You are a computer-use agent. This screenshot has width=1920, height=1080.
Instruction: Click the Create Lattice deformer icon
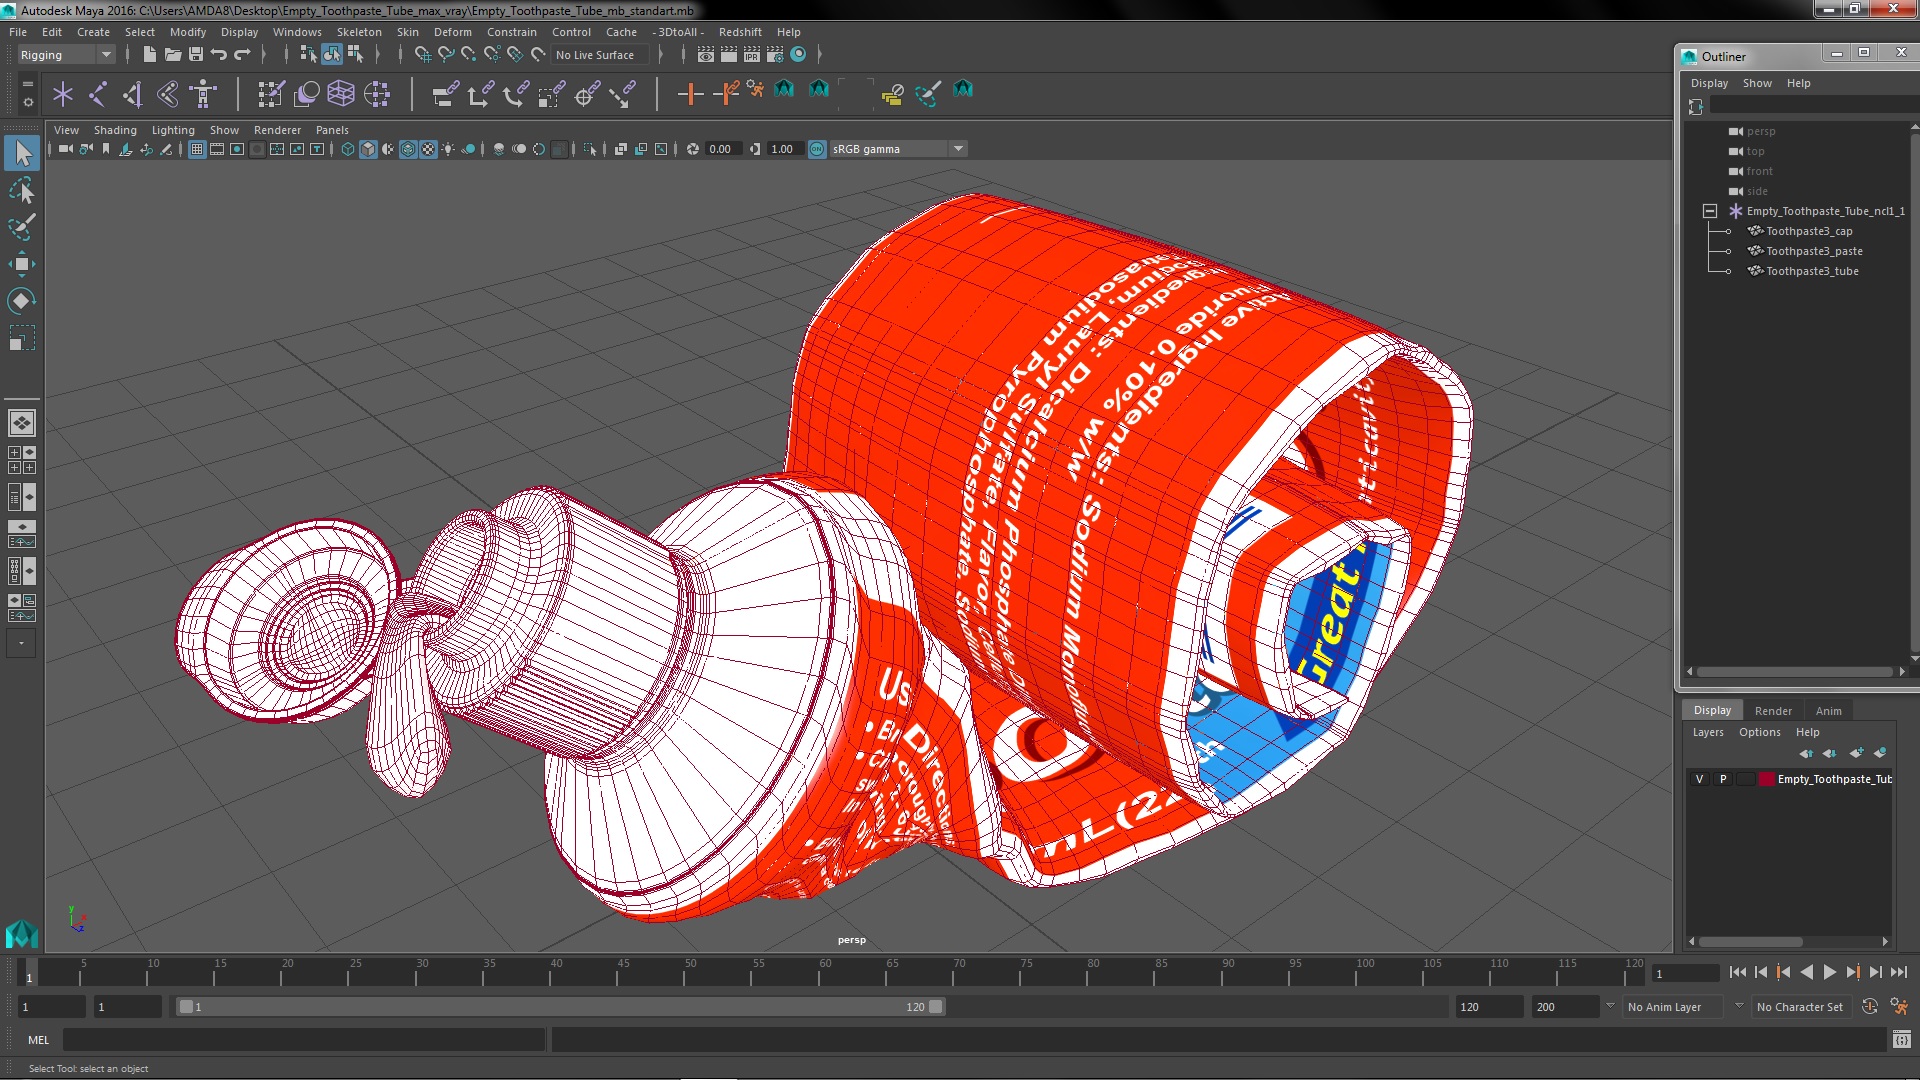click(341, 94)
